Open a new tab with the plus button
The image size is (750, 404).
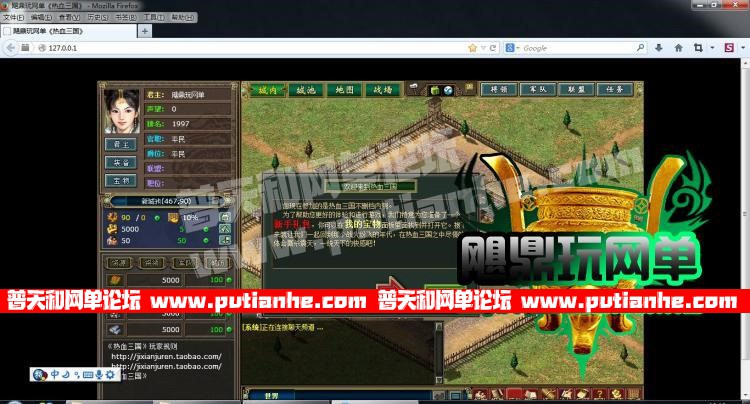pos(144,31)
